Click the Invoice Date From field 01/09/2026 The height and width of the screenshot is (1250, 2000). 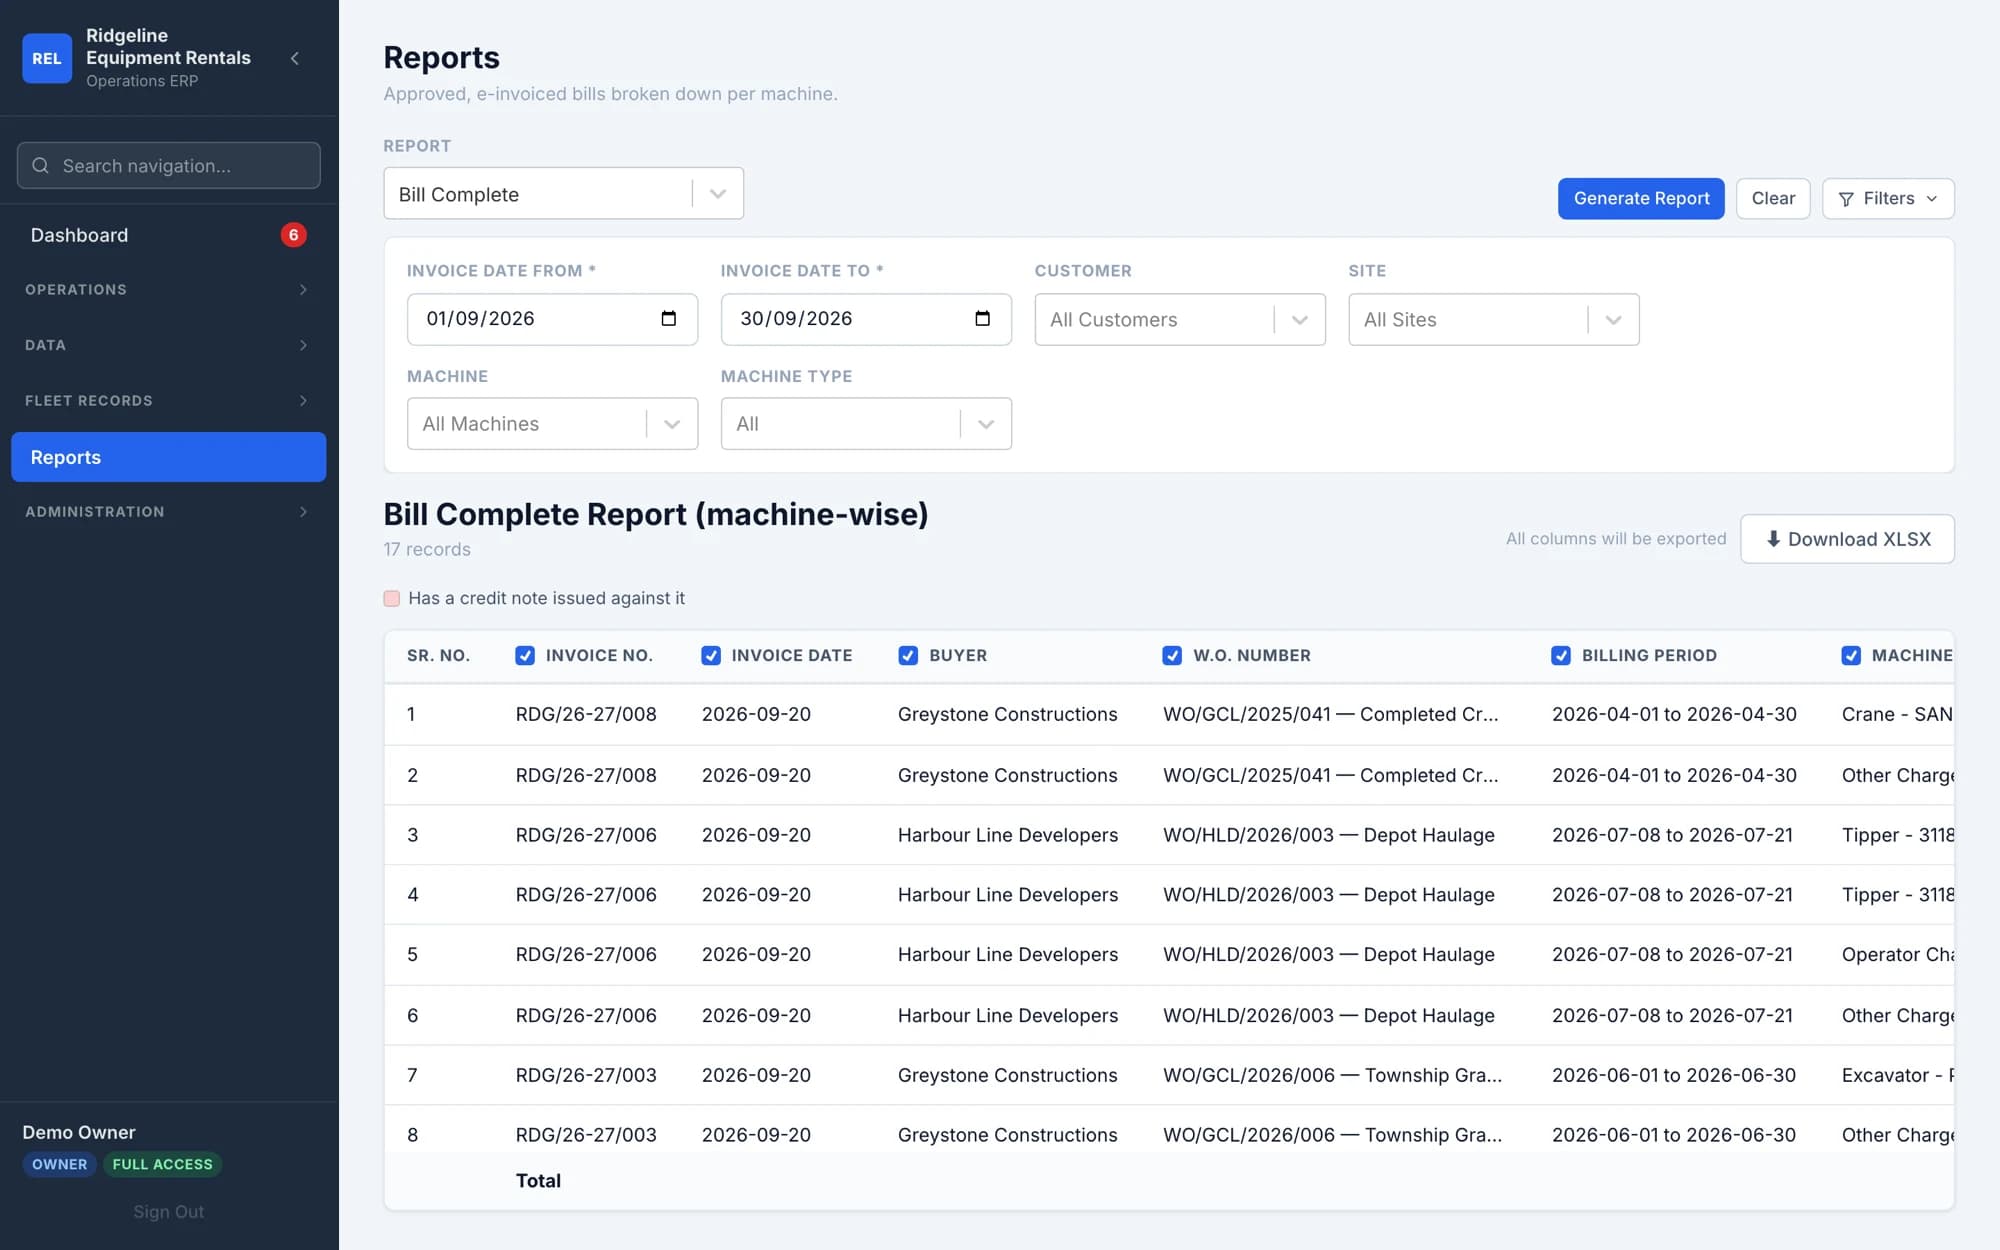coord(552,319)
